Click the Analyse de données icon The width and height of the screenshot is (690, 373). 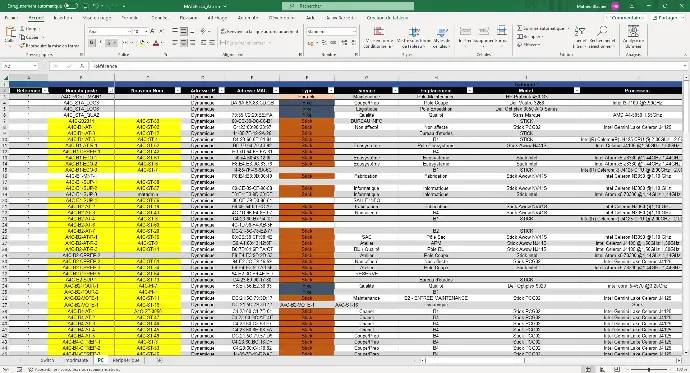(633, 37)
